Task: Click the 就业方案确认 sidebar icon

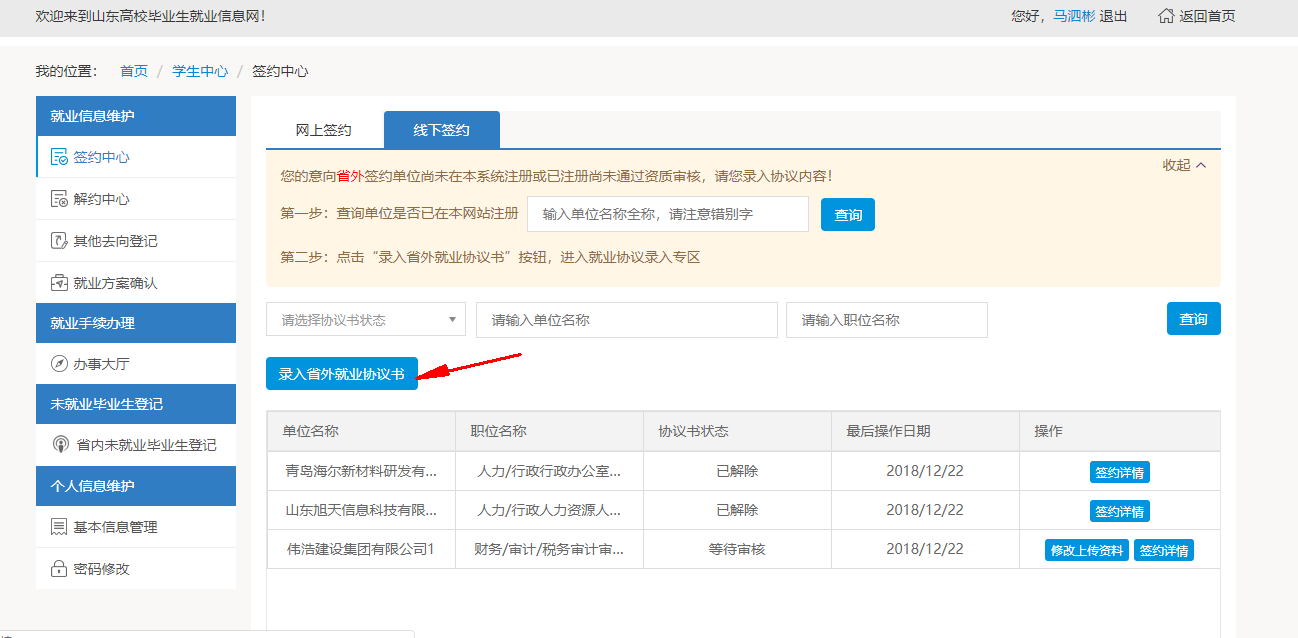Action: tap(59, 283)
